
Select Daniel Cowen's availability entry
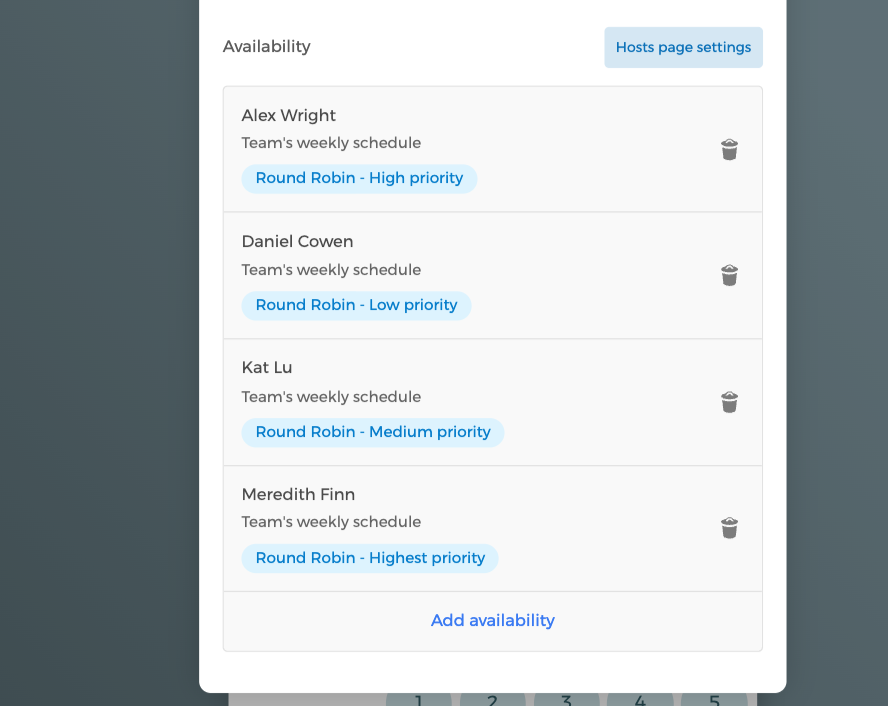(331, 269)
